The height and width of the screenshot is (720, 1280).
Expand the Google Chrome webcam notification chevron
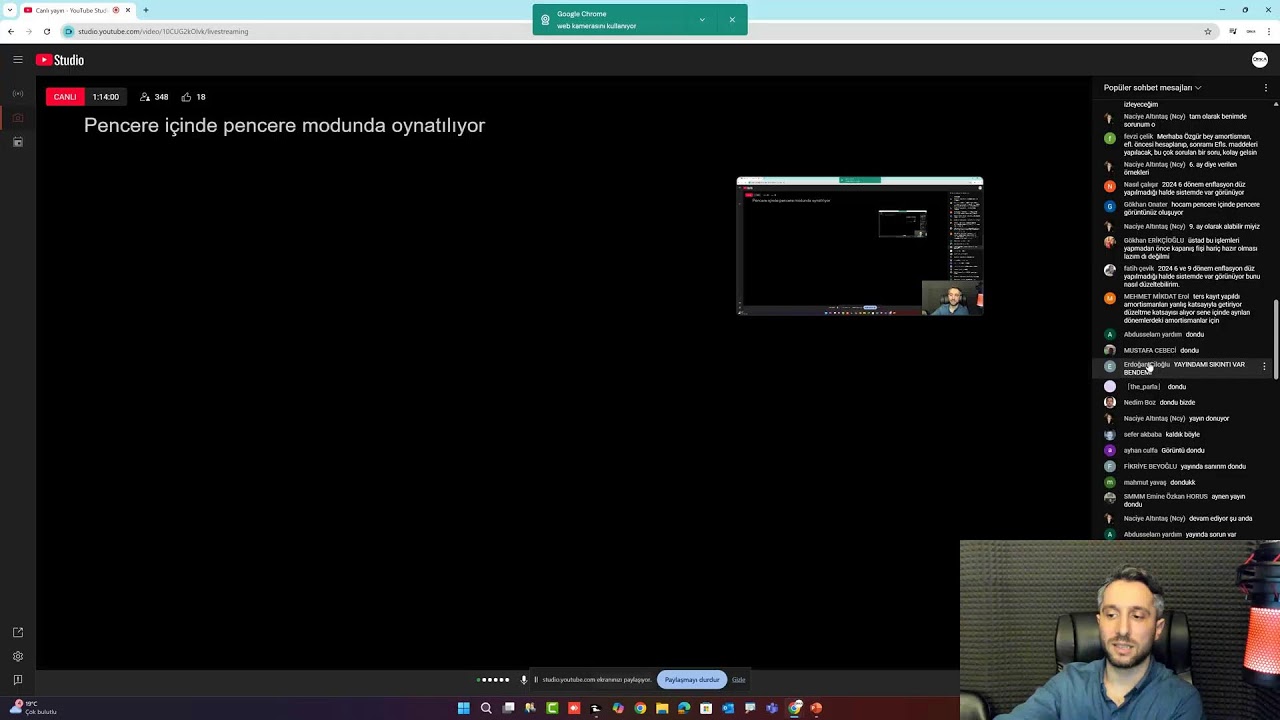click(x=702, y=19)
